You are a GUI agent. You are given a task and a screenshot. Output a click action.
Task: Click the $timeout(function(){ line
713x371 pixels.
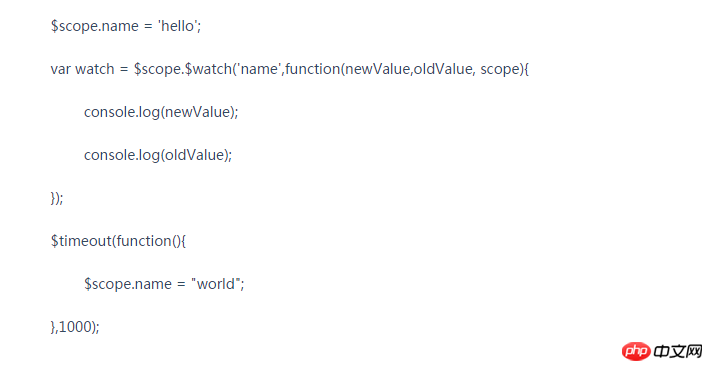pyautogui.click(x=118, y=241)
